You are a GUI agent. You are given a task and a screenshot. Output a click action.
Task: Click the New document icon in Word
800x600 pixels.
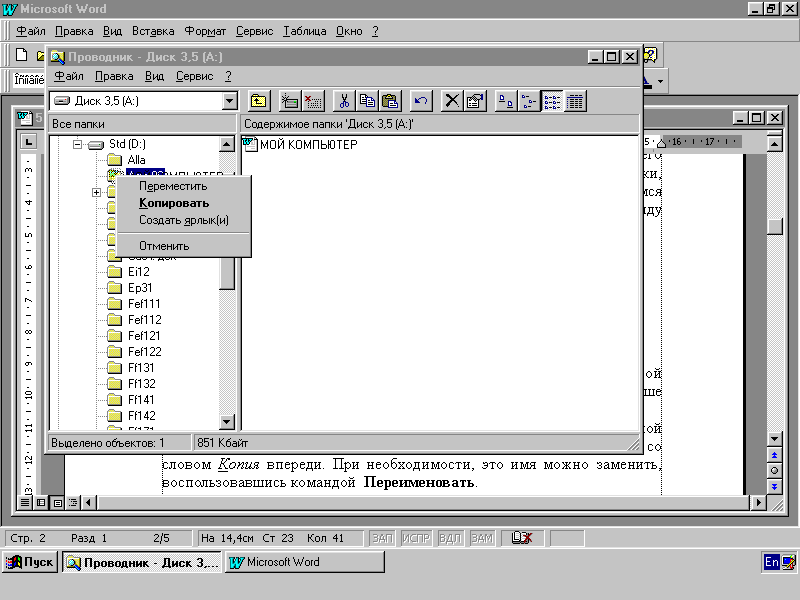(21, 55)
